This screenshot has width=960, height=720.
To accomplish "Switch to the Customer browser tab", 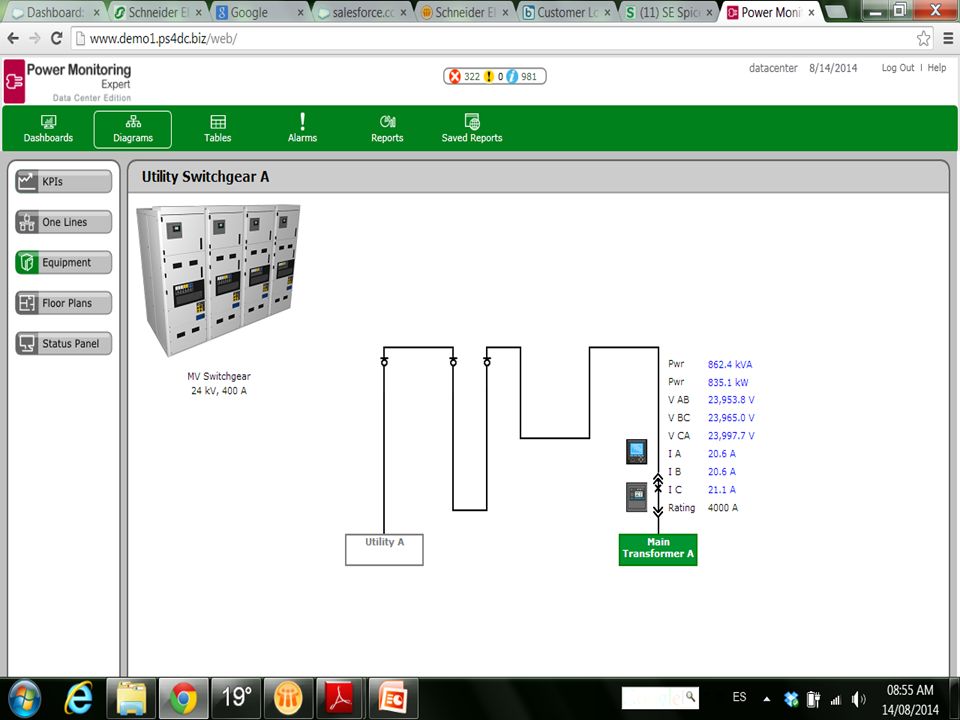I will coord(566,12).
